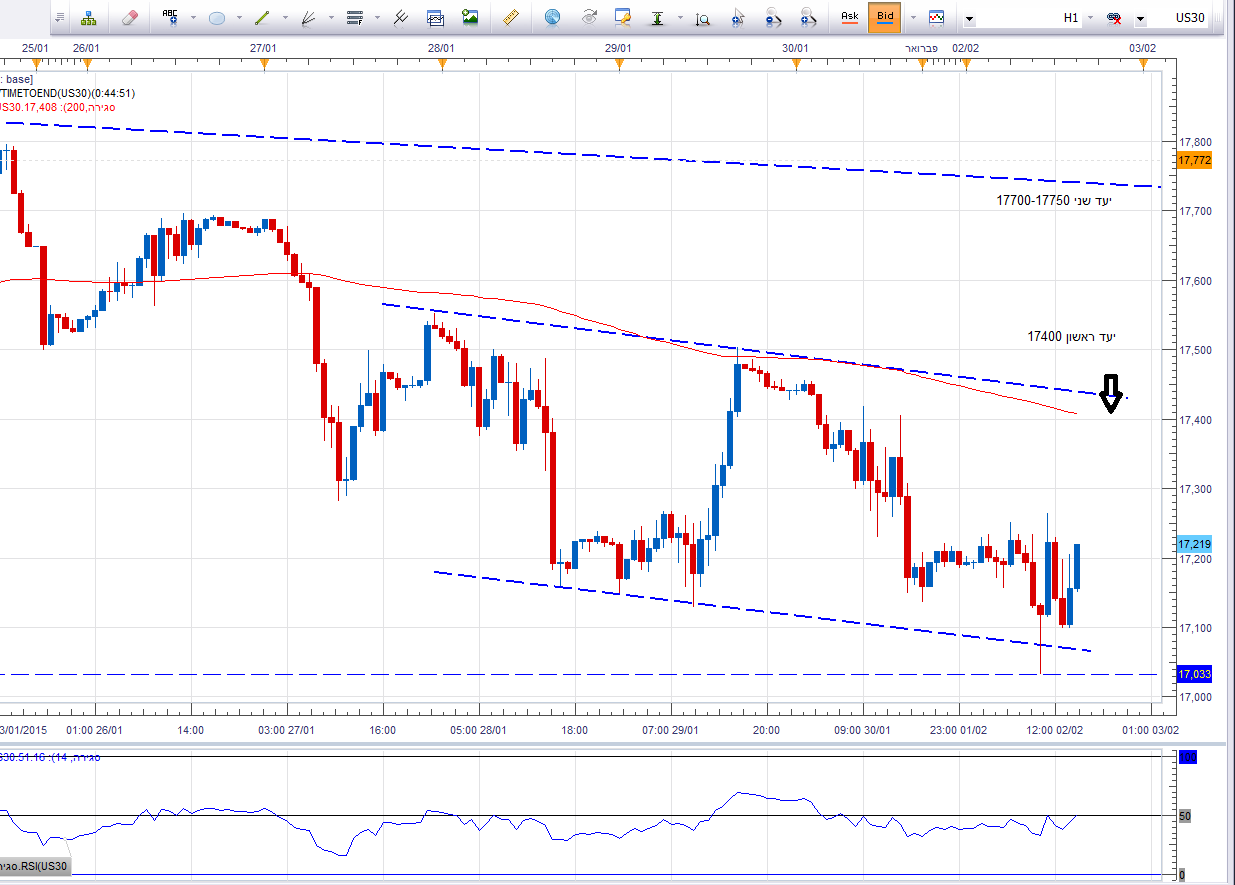Expand the trend line dropdown arrow
Screen dimensions: 1235x885
coord(284,18)
